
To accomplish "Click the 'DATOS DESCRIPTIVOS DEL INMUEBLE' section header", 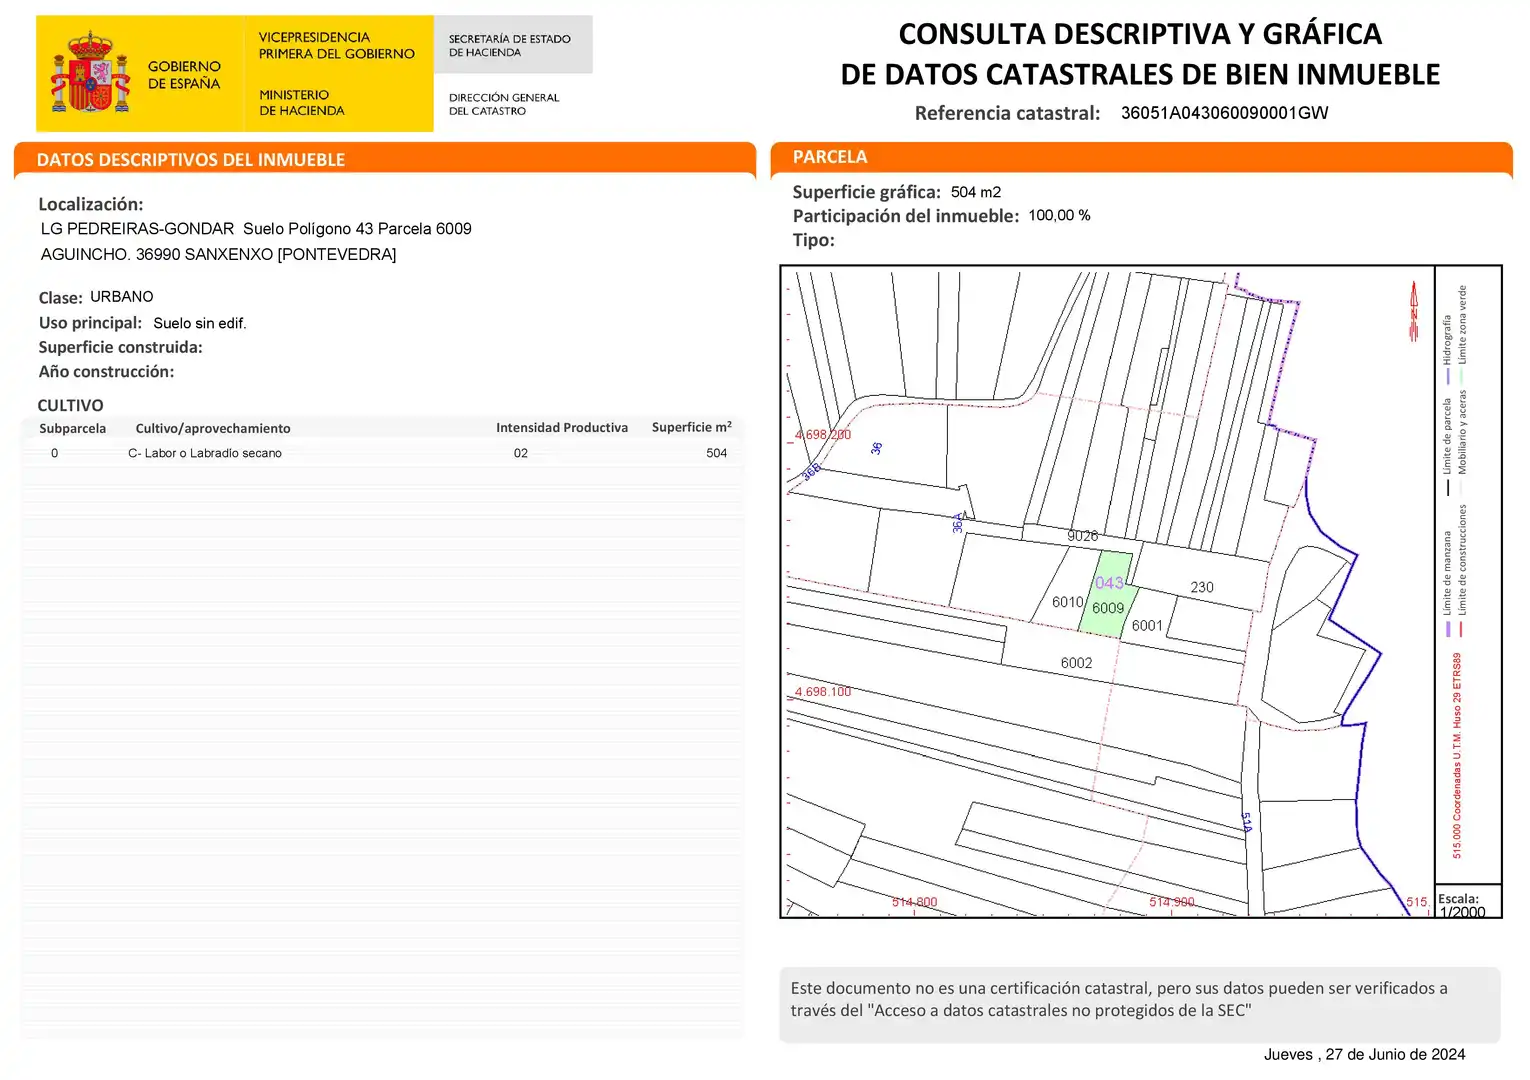I will tap(190, 160).
